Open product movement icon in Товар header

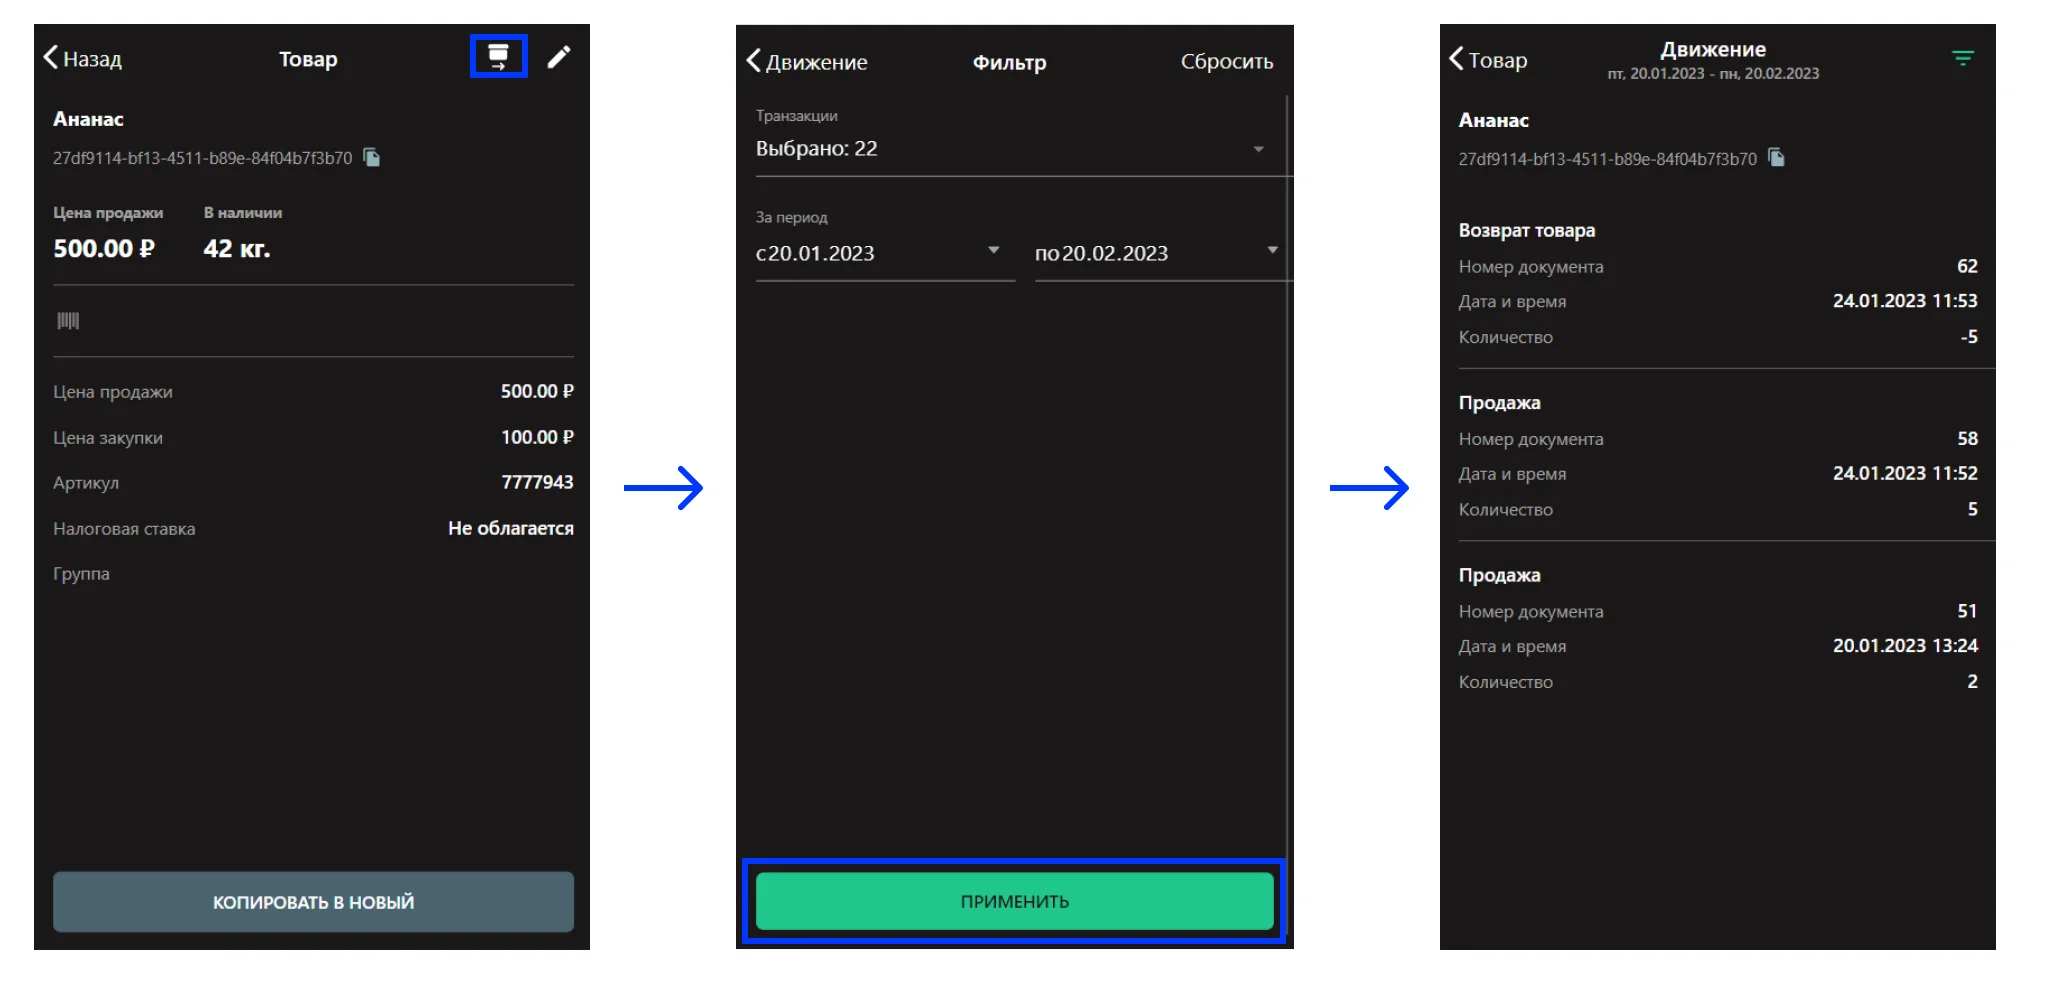click(498, 56)
